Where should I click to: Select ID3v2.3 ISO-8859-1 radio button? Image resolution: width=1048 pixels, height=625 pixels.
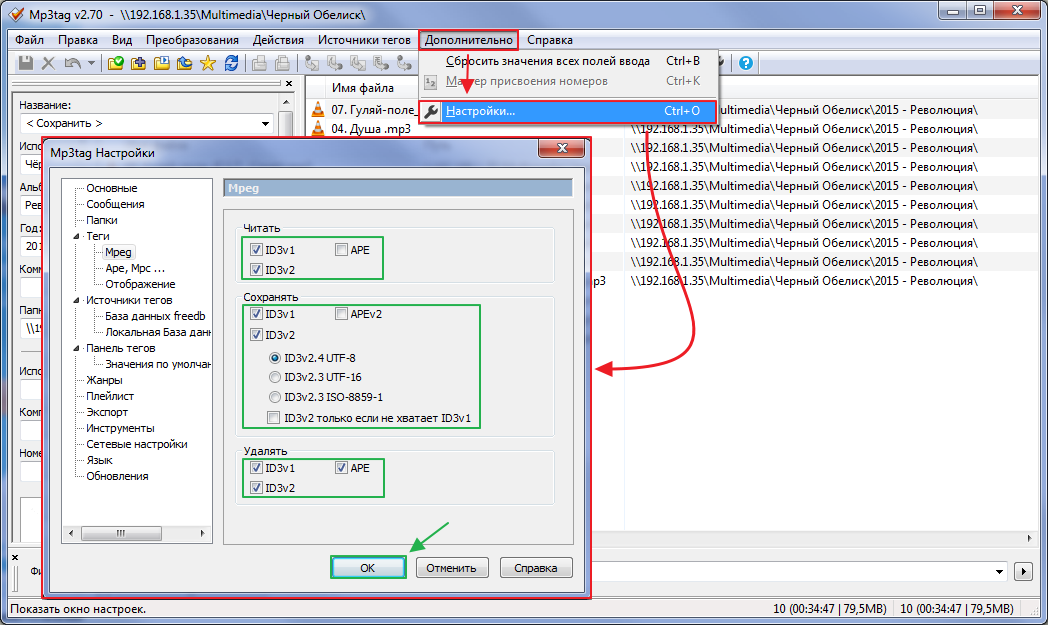click(x=275, y=397)
